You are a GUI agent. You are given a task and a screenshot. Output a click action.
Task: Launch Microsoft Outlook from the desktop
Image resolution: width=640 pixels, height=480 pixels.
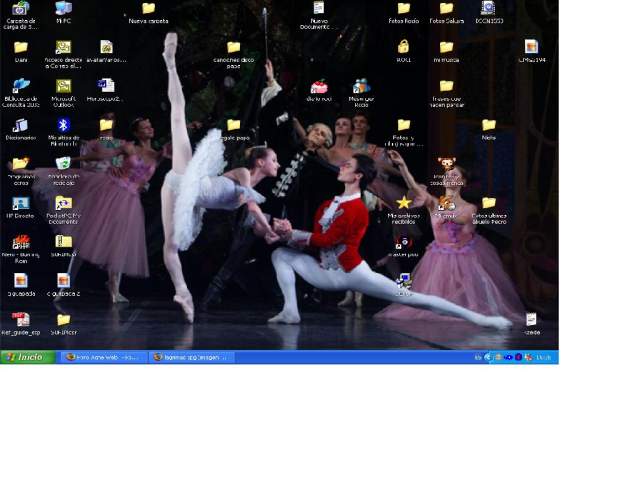click(63, 86)
